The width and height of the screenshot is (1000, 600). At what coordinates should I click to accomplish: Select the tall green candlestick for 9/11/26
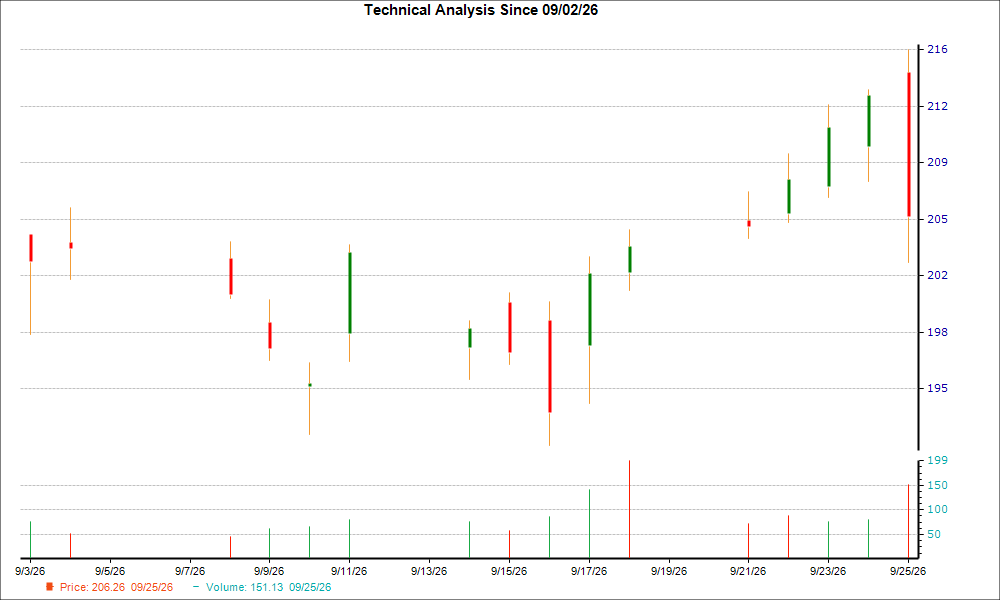[x=349, y=293]
